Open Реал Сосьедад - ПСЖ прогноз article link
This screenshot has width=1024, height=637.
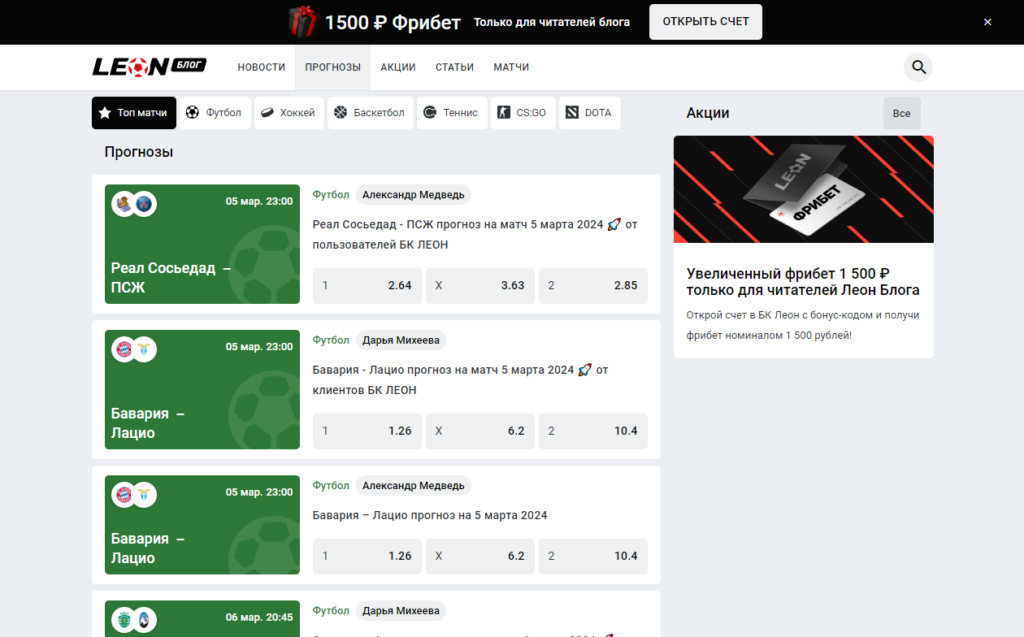coord(475,235)
